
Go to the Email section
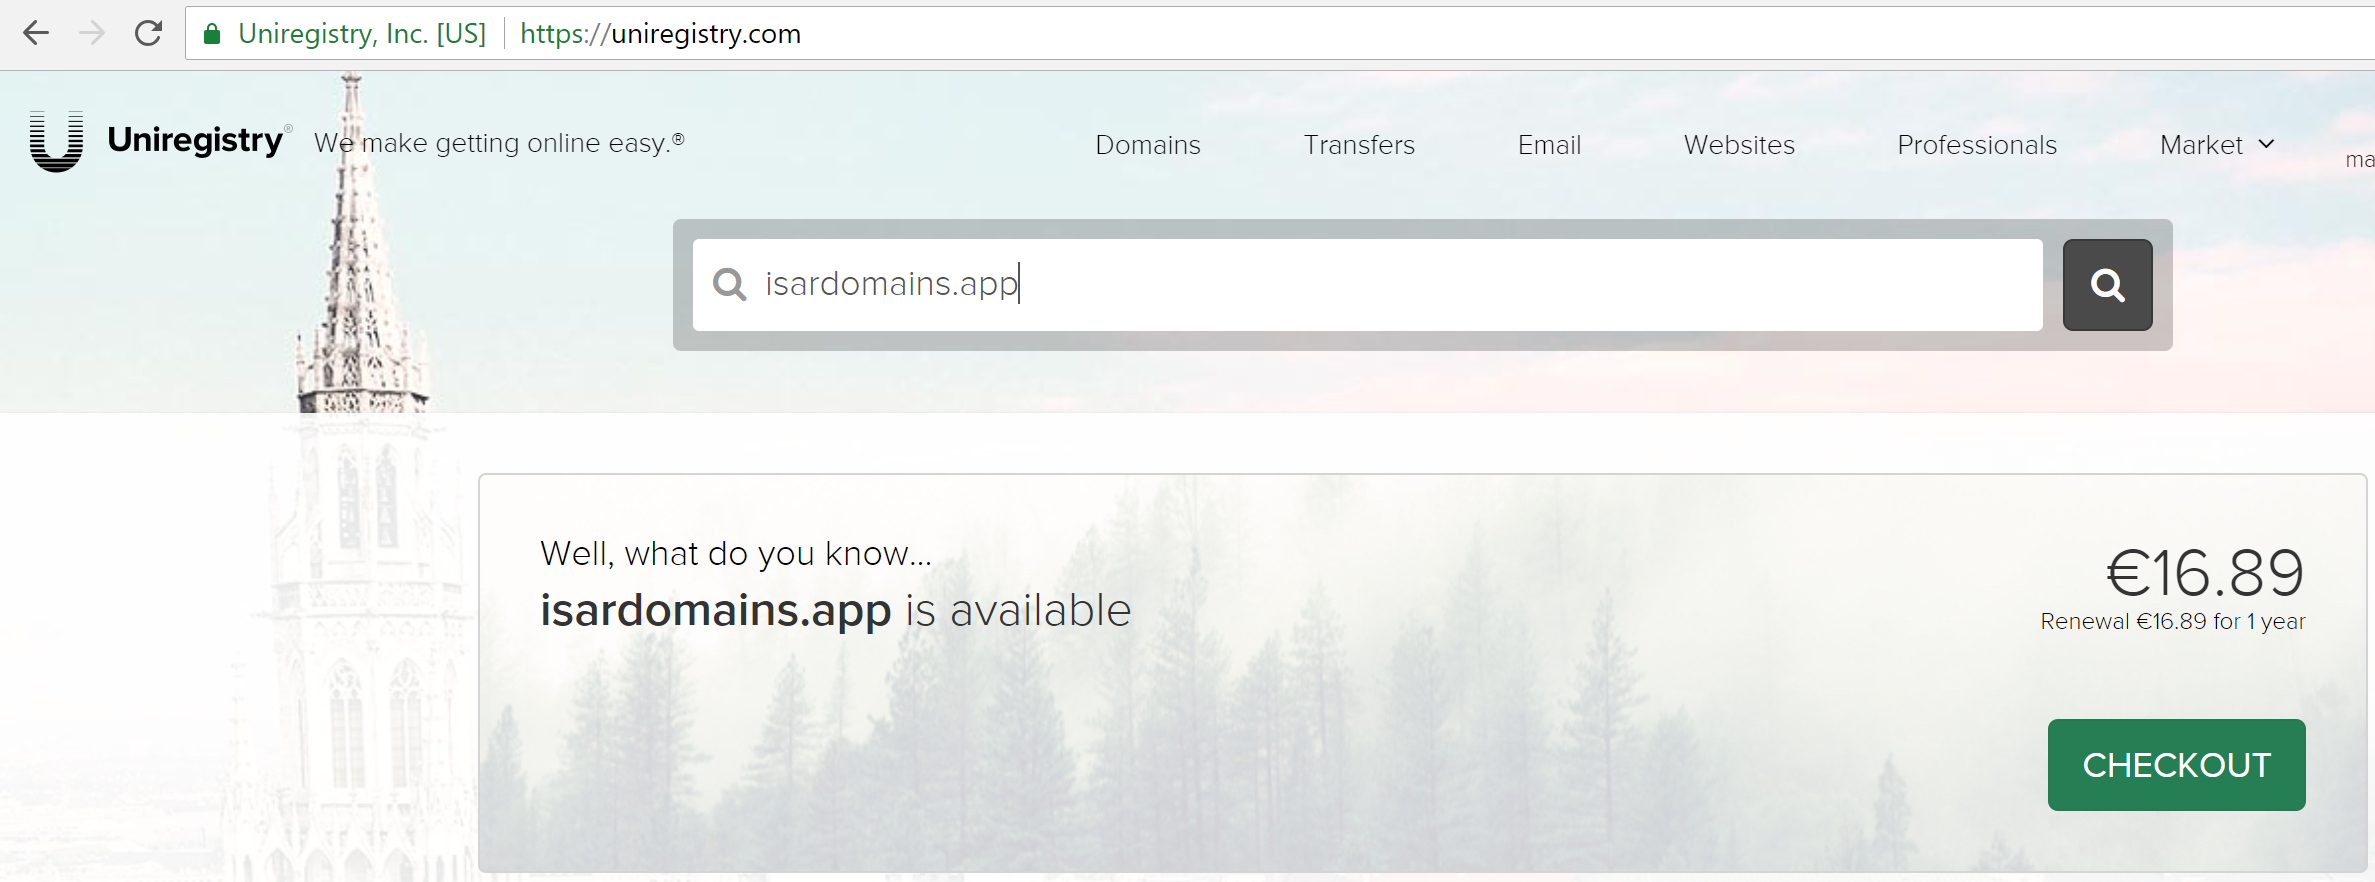pyautogui.click(x=1549, y=145)
